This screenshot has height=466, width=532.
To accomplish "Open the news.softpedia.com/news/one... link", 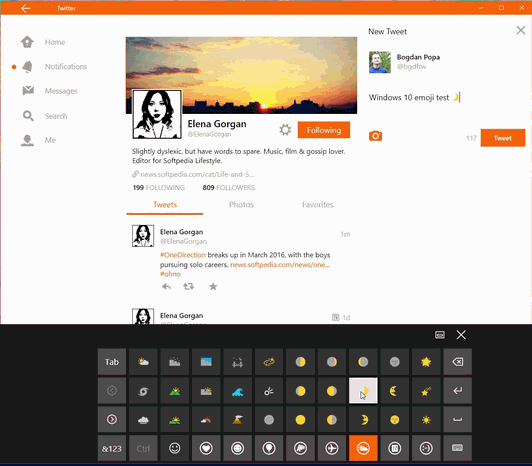I will [280, 264].
